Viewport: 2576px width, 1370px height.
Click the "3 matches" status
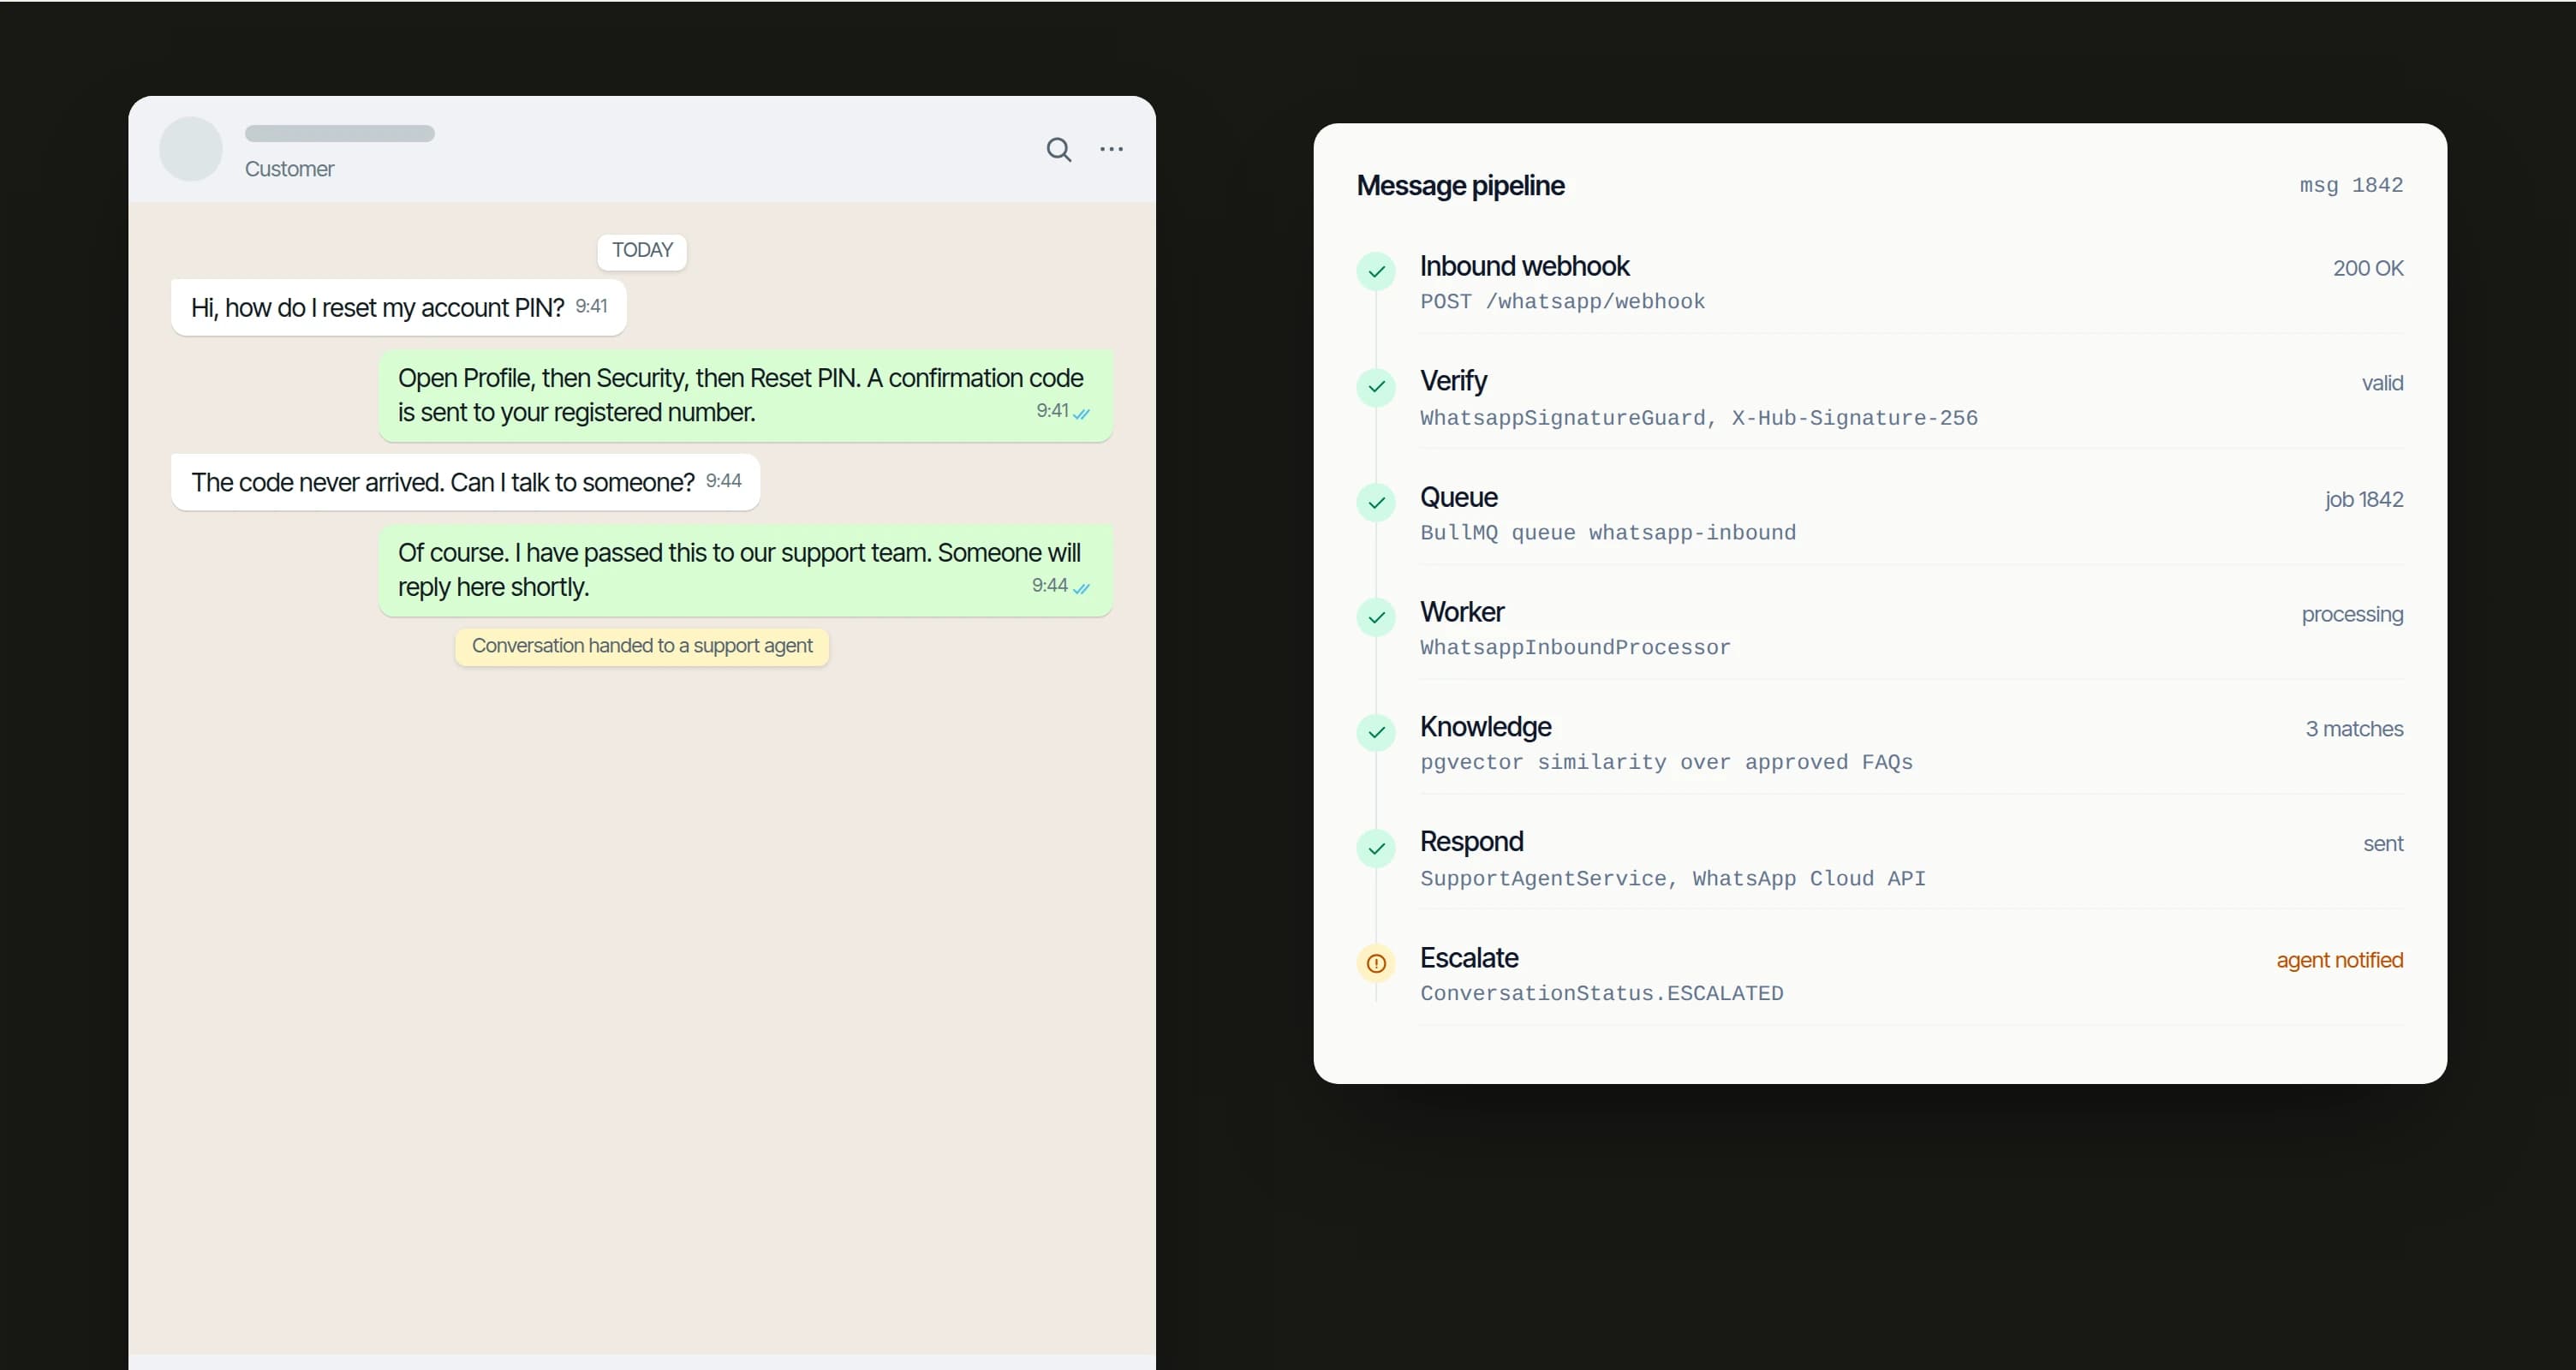pos(2354,729)
